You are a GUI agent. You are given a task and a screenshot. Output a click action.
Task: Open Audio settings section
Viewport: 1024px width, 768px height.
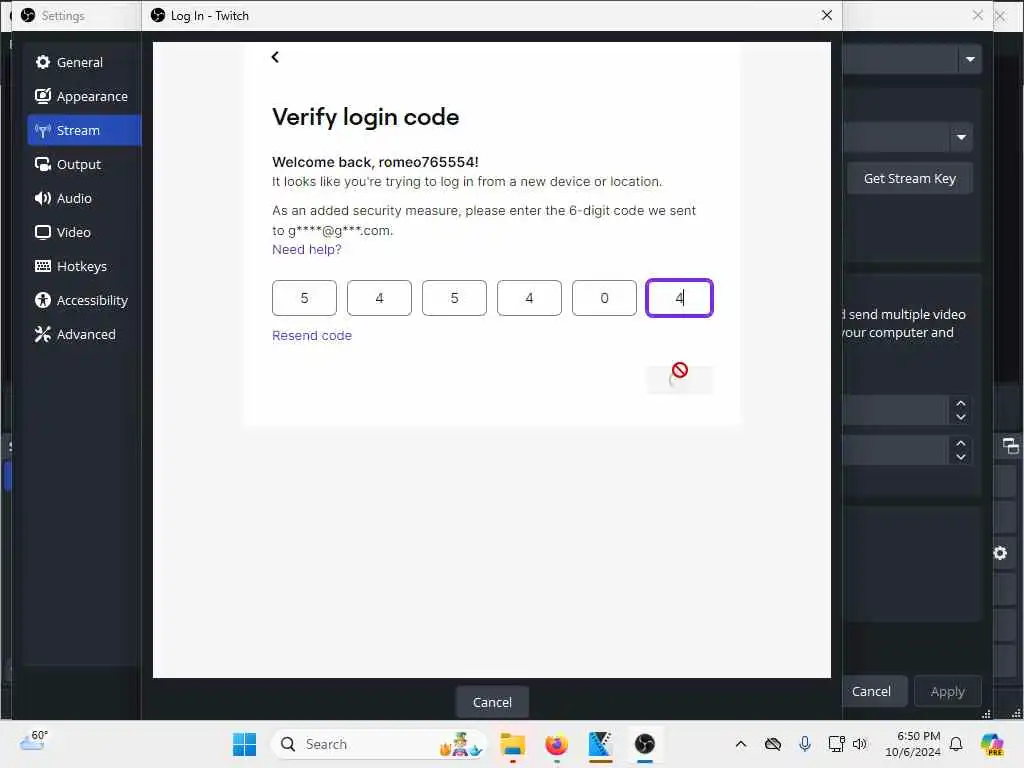tap(84, 198)
